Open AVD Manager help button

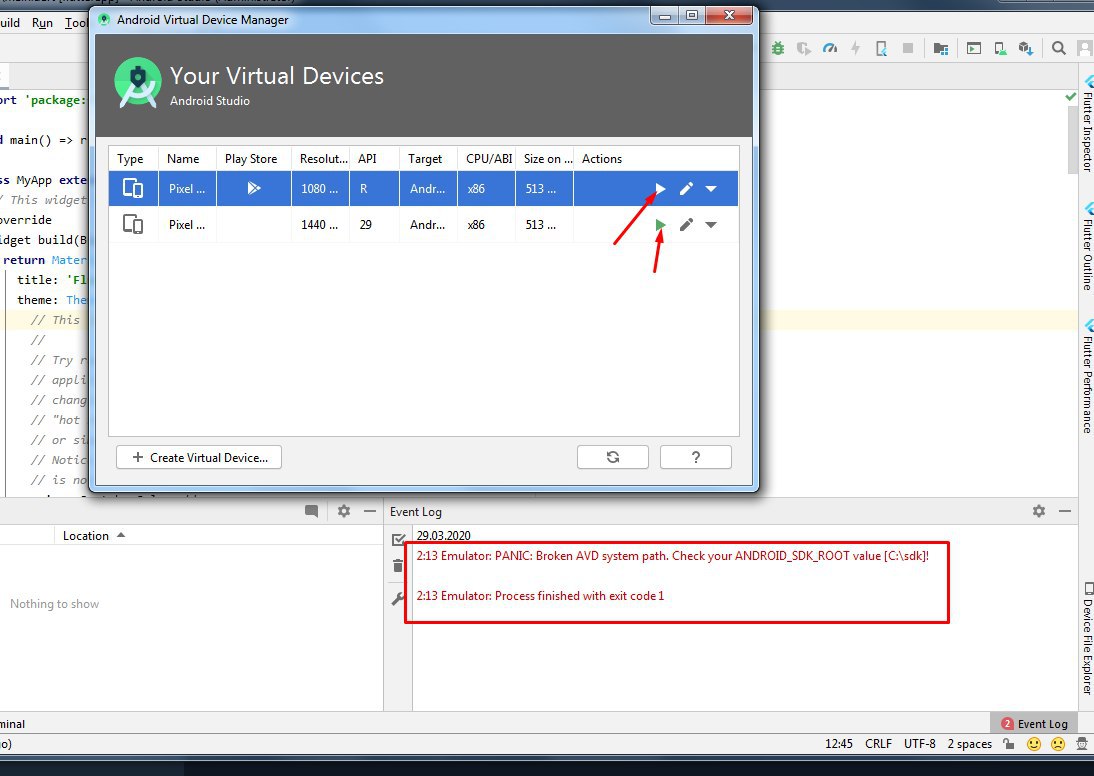(696, 458)
